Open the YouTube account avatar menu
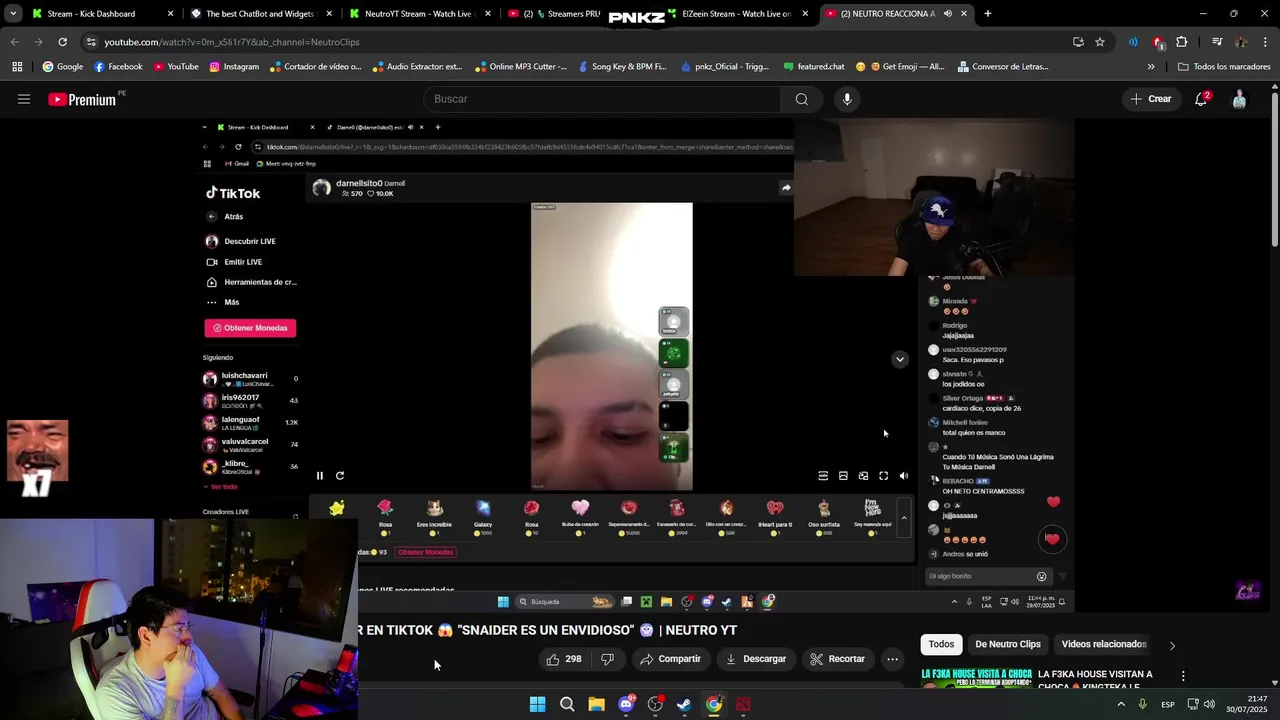The width and height of the screenshot is (1280, 720). [x=1239, y=99]
